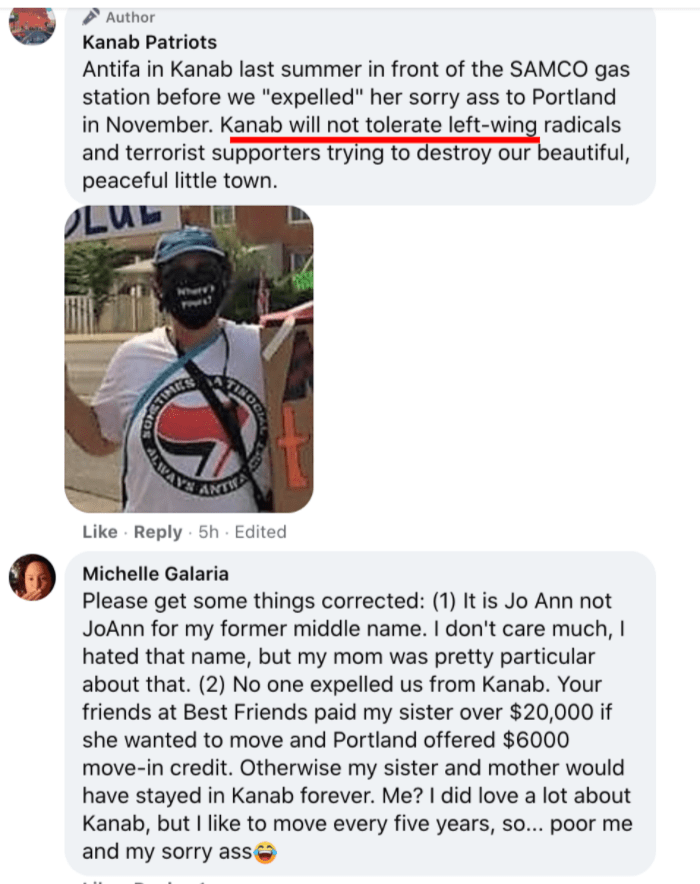Viewport: 700px width, 884px height.
Task: Reply to the Kanab Patriots comment
Action: coord(158,532)
